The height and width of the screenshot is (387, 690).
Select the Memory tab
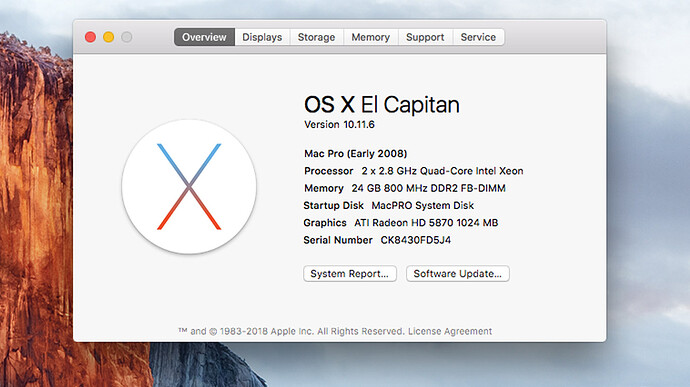point(371,37)
